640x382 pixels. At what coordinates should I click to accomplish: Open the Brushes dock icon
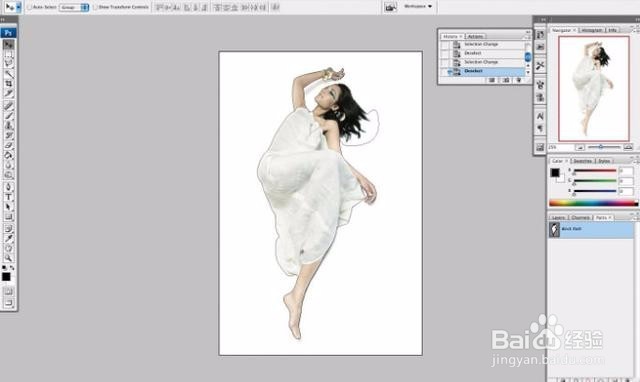pos(540,85)
